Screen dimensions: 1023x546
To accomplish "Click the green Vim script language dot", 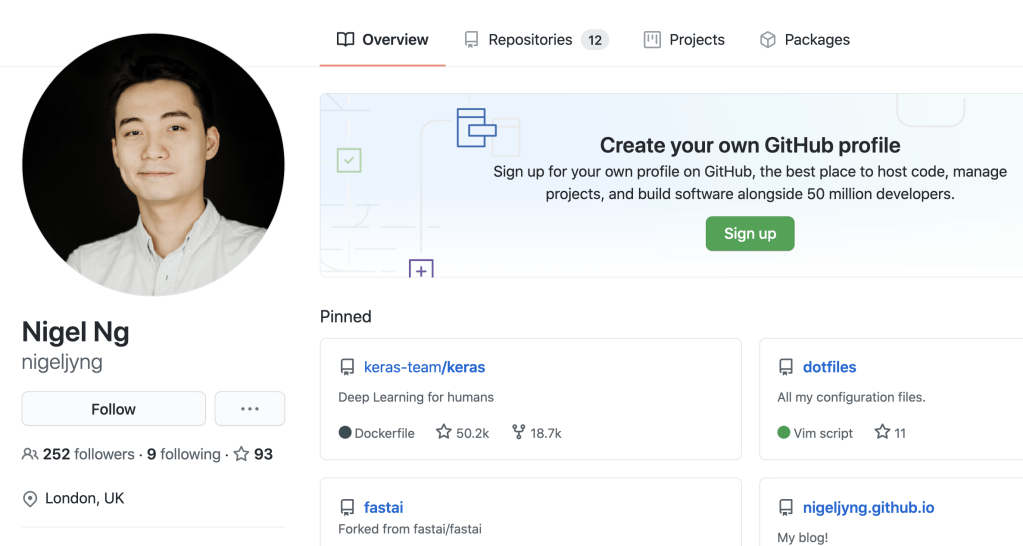I will click(784, 433).
